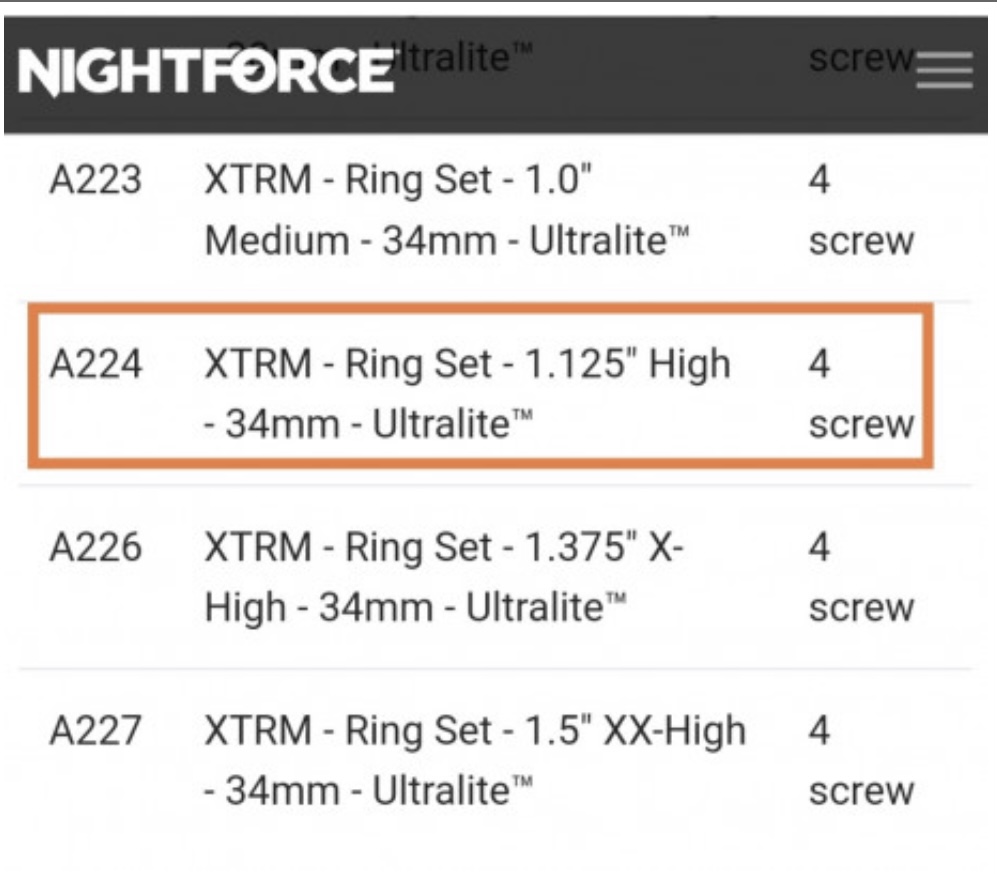Click the screw count for A227

(x=860, y=762)
